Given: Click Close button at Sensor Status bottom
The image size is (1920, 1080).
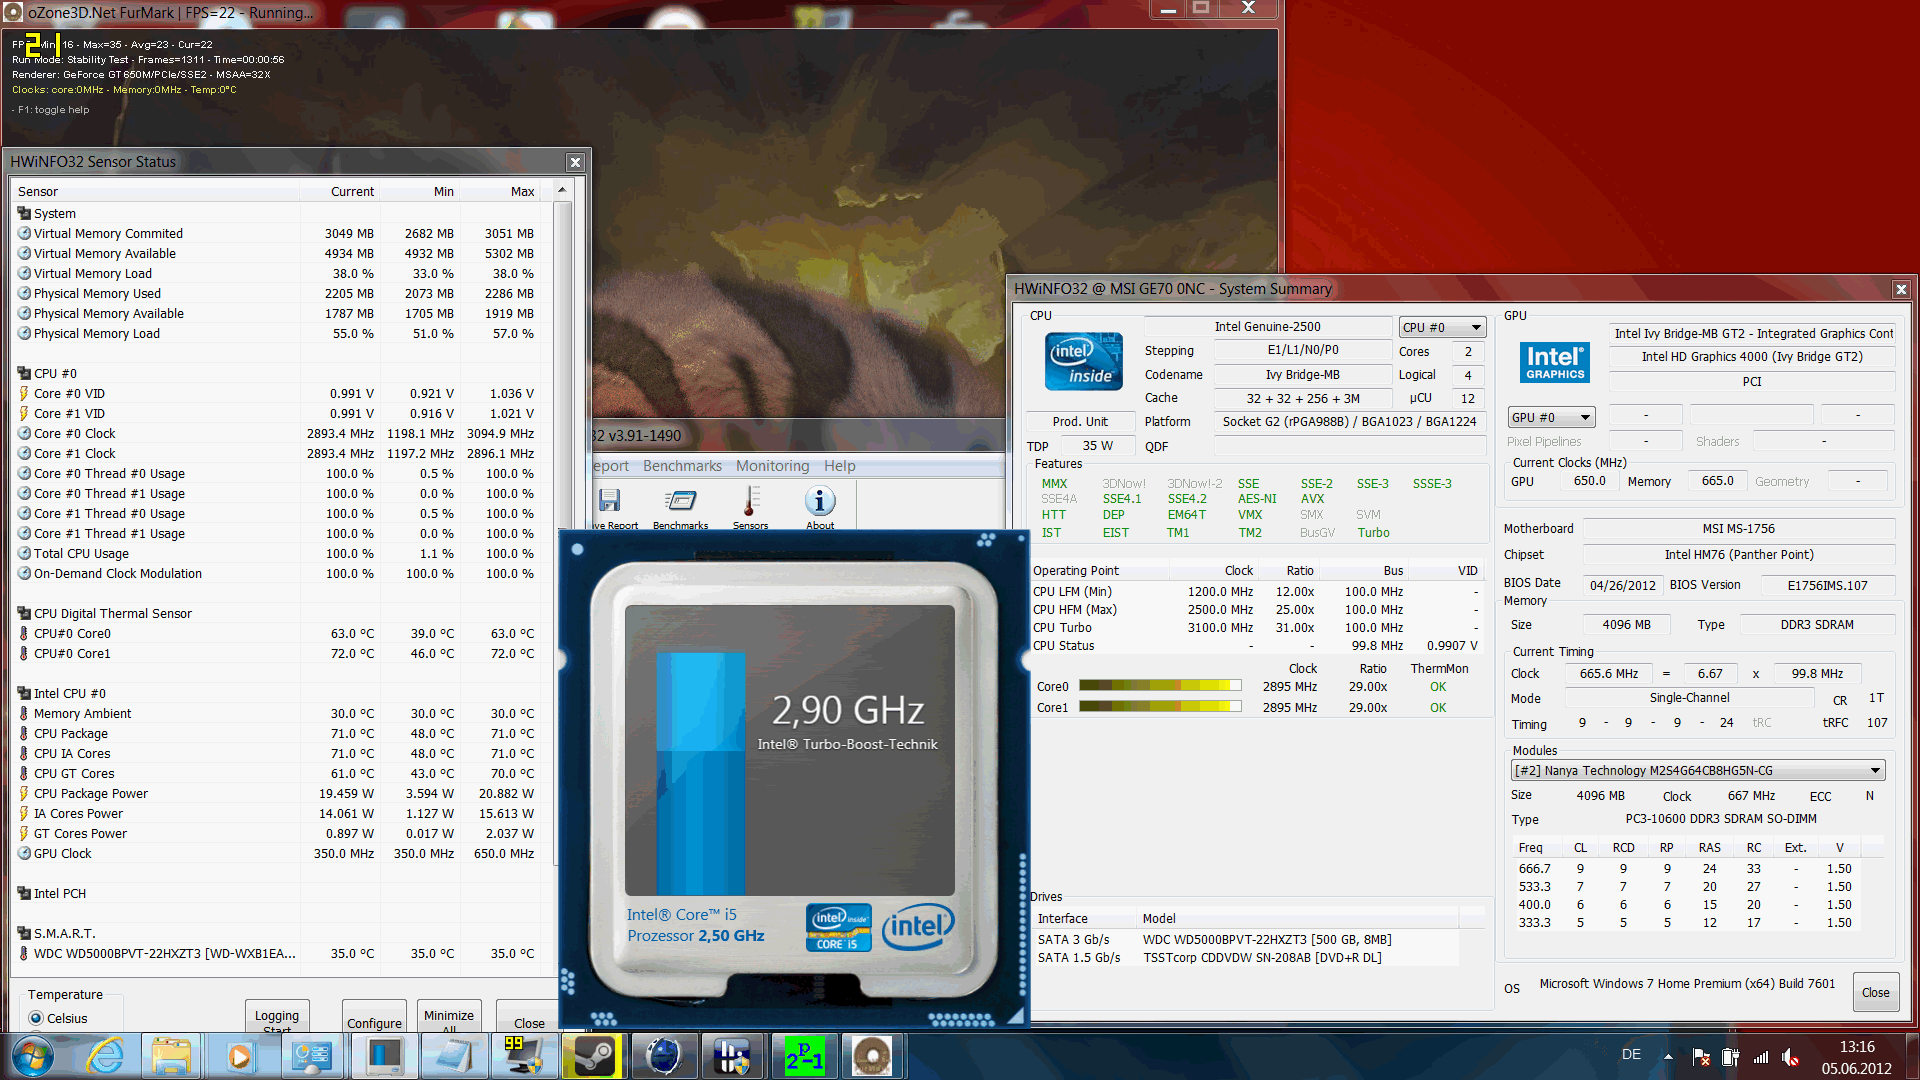Looking at the screenshot, I should tap(528, 1017).
